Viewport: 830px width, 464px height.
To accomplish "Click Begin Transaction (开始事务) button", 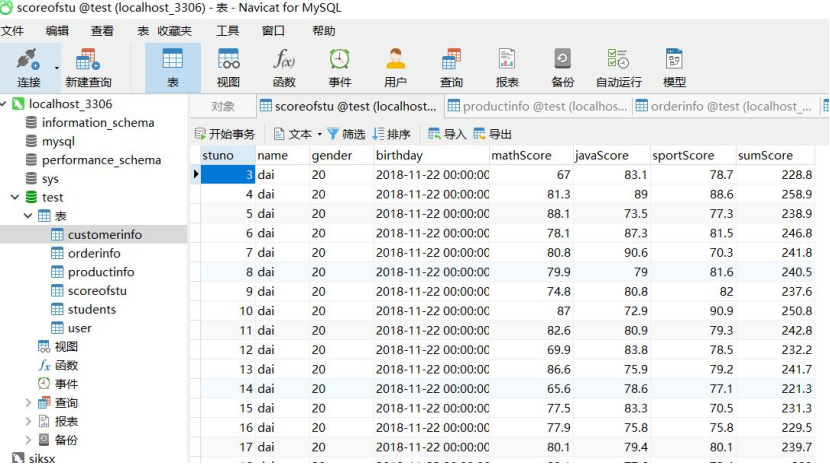I will (x=225, y=134).
